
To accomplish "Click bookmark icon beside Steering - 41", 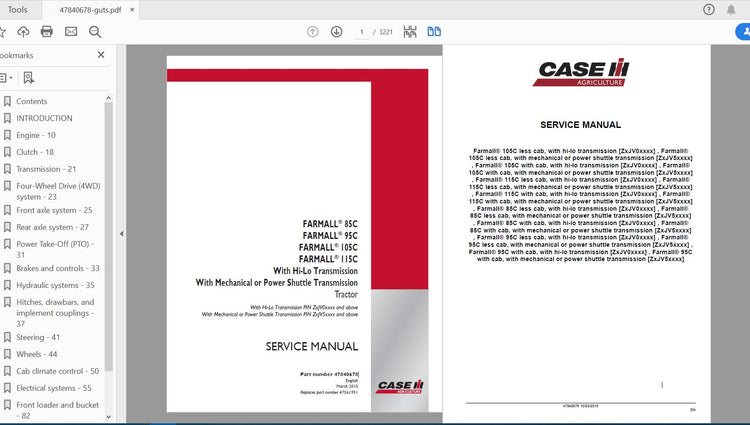I will (x=7, y=338).
